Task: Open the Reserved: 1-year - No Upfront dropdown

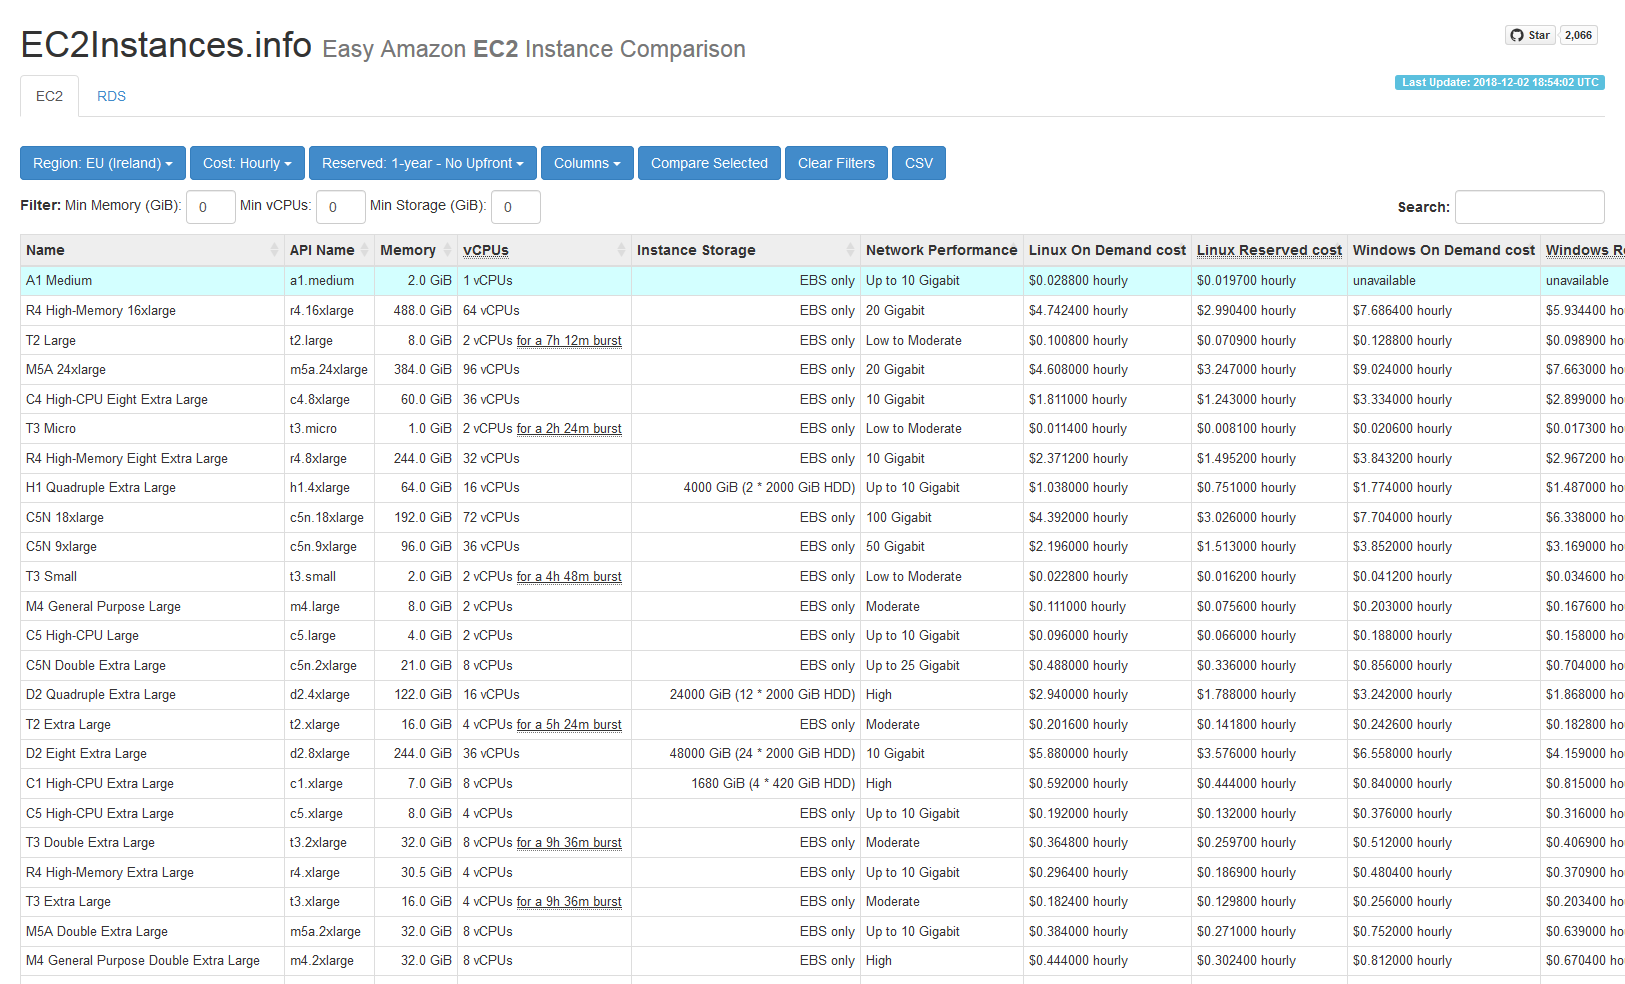Action: 423,163
